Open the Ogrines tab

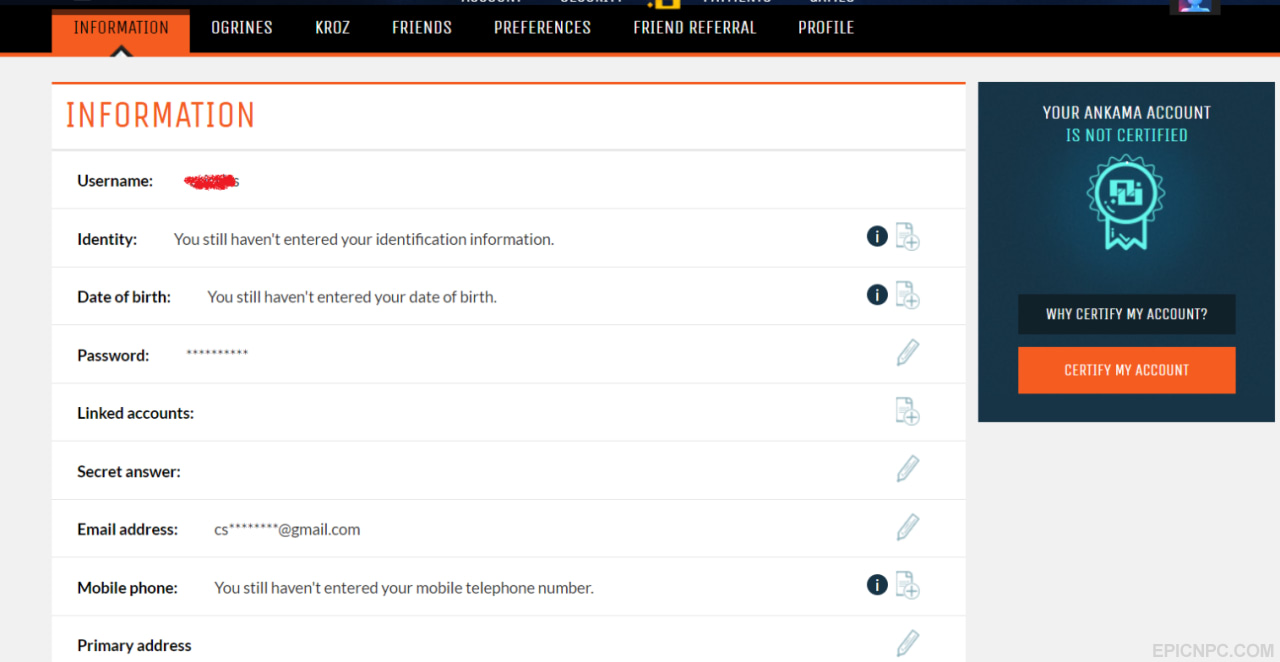tap(242, 28)
